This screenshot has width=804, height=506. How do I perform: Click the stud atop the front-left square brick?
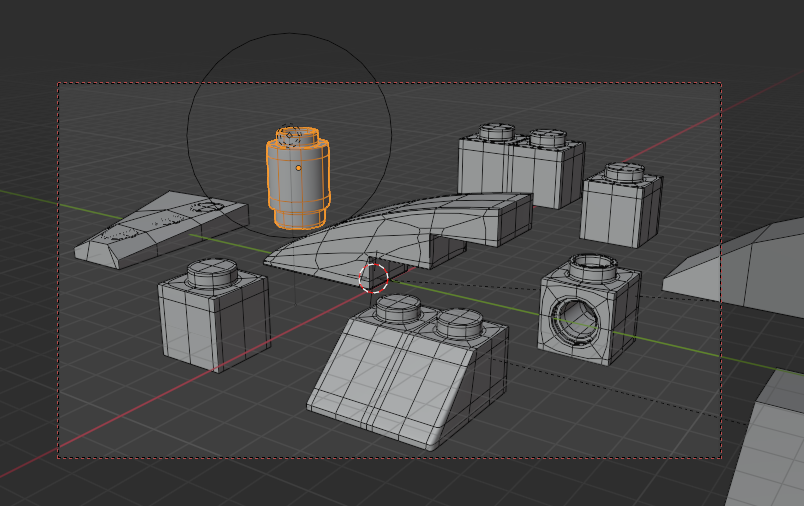(213, 270)
